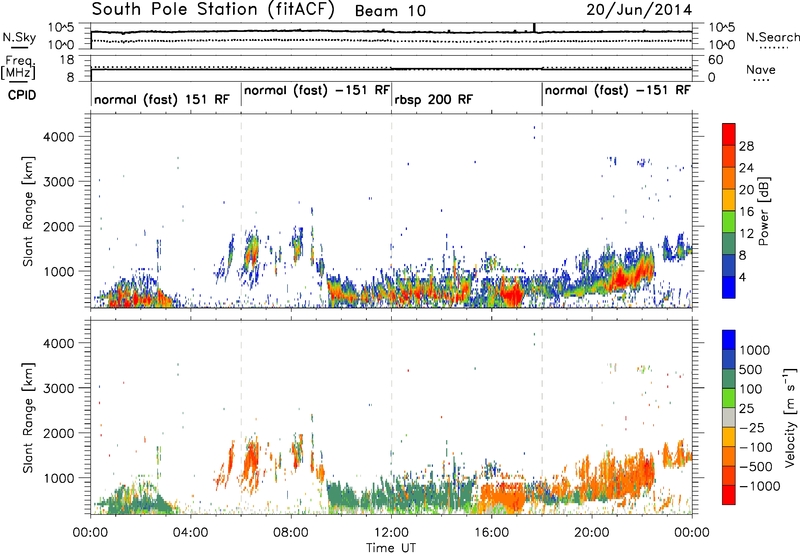Pick the red bottom Velocity colorbar segment
800x554 pixels.
[x=729, y=495]
